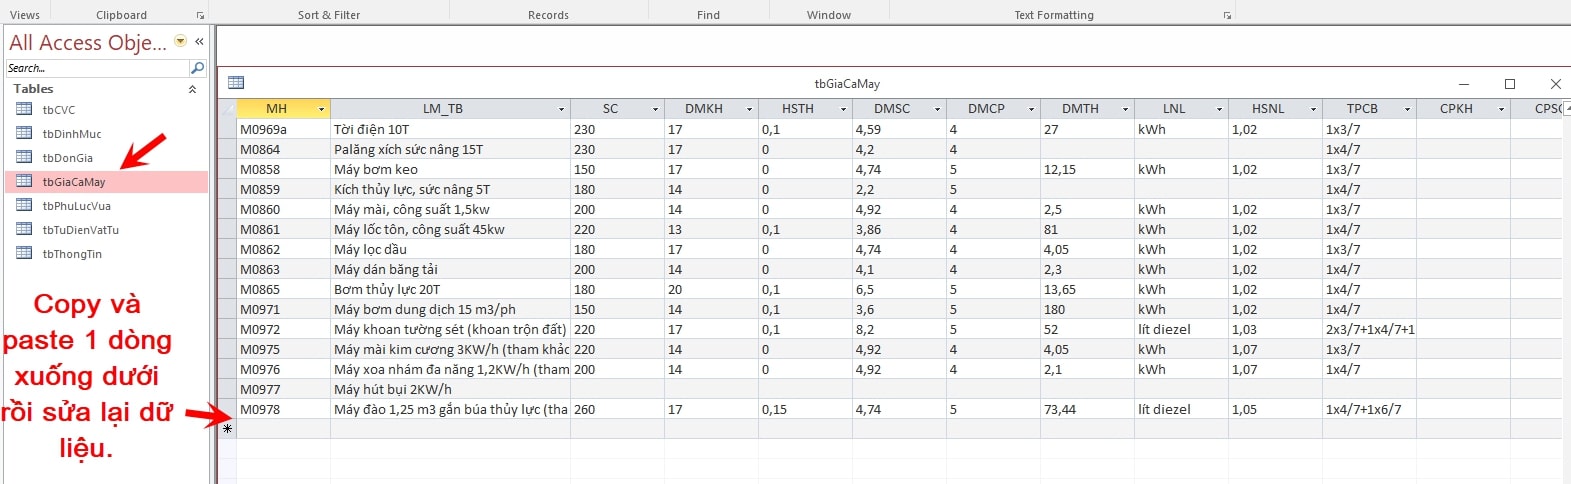1571x484 pixels.
Task: Select the tbGiaCaMay table in navigation pane
Action: (74, 182)
